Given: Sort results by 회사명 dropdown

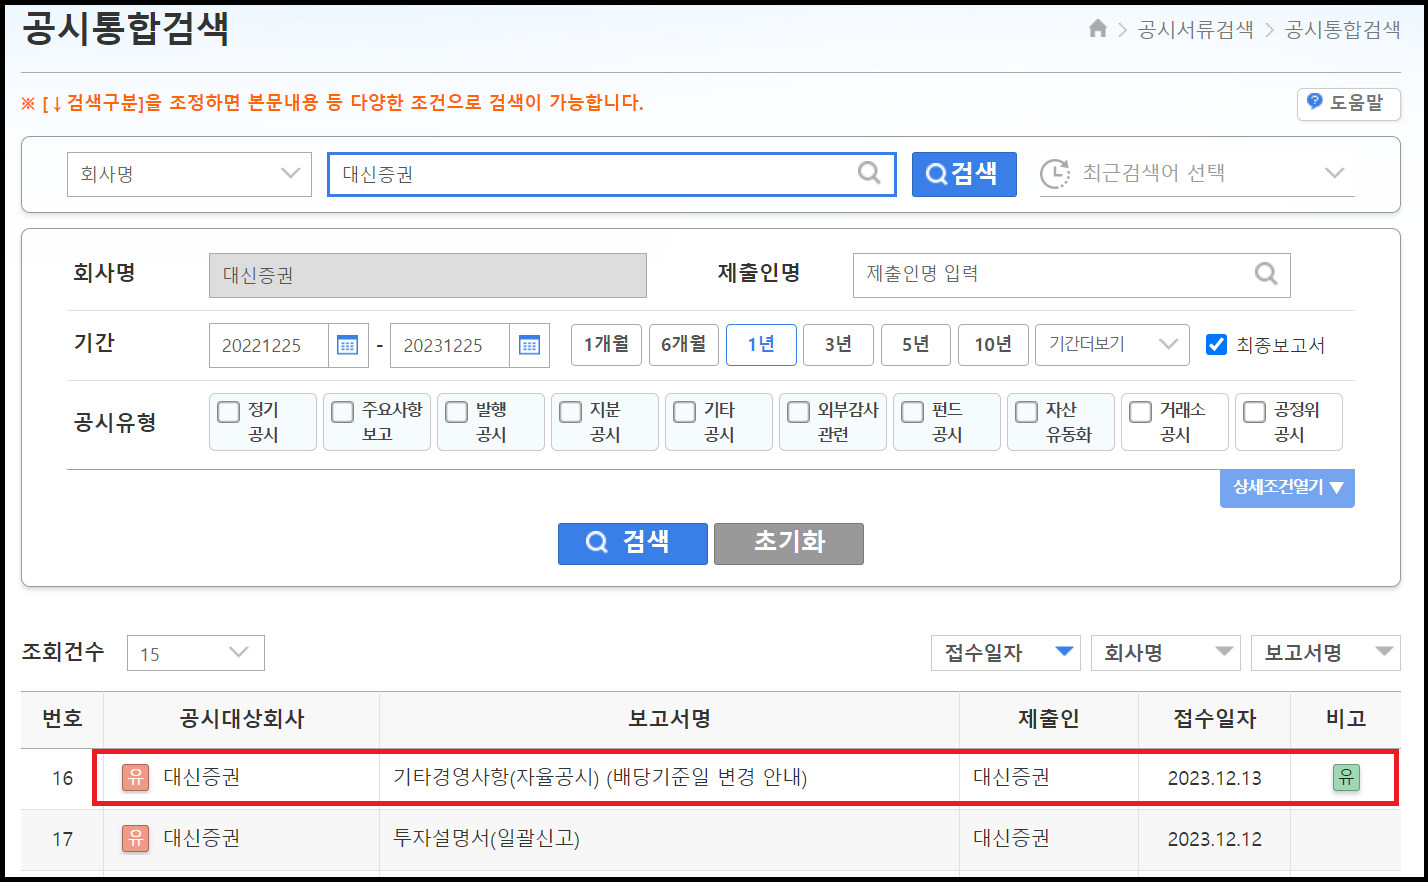Looking at the screenshot, I should (1166, 653).
